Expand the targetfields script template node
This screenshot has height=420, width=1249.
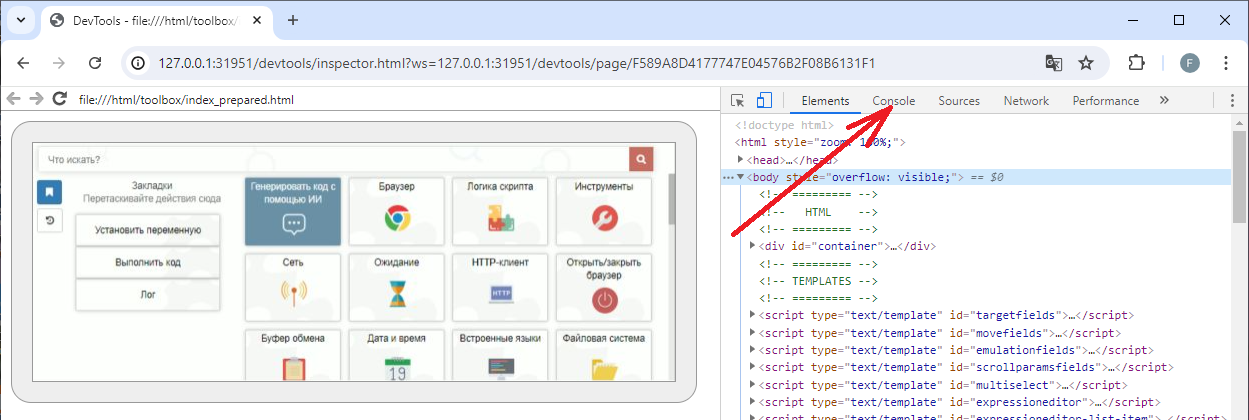(753, 316)
